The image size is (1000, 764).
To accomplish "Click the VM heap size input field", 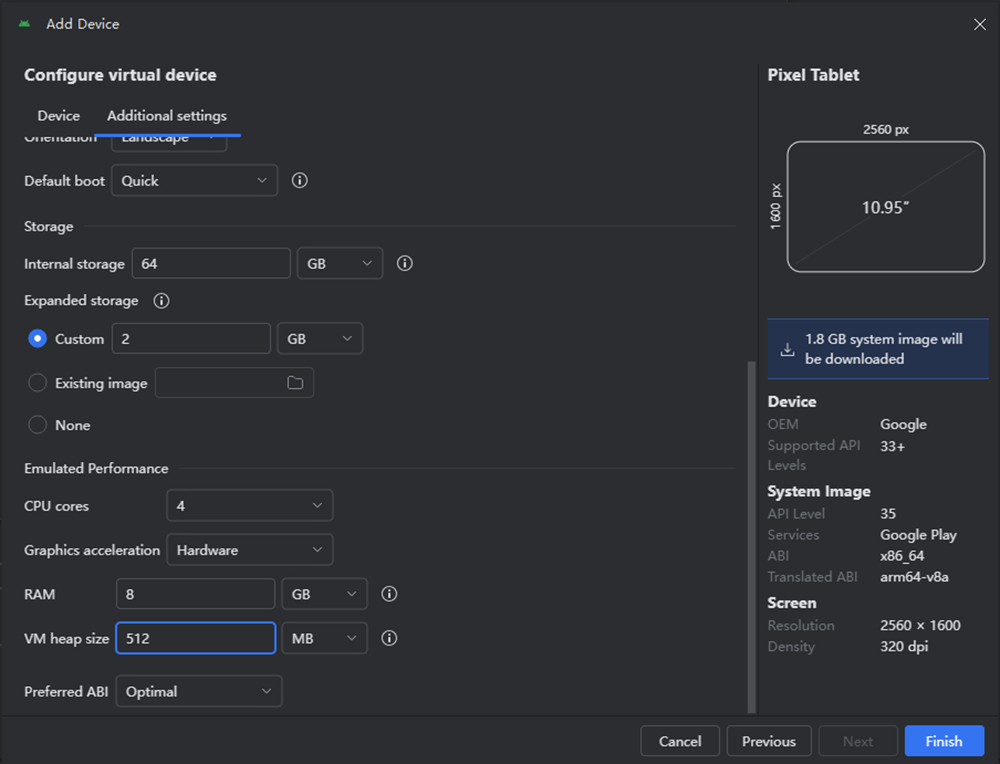I will (x=195, y=638).
